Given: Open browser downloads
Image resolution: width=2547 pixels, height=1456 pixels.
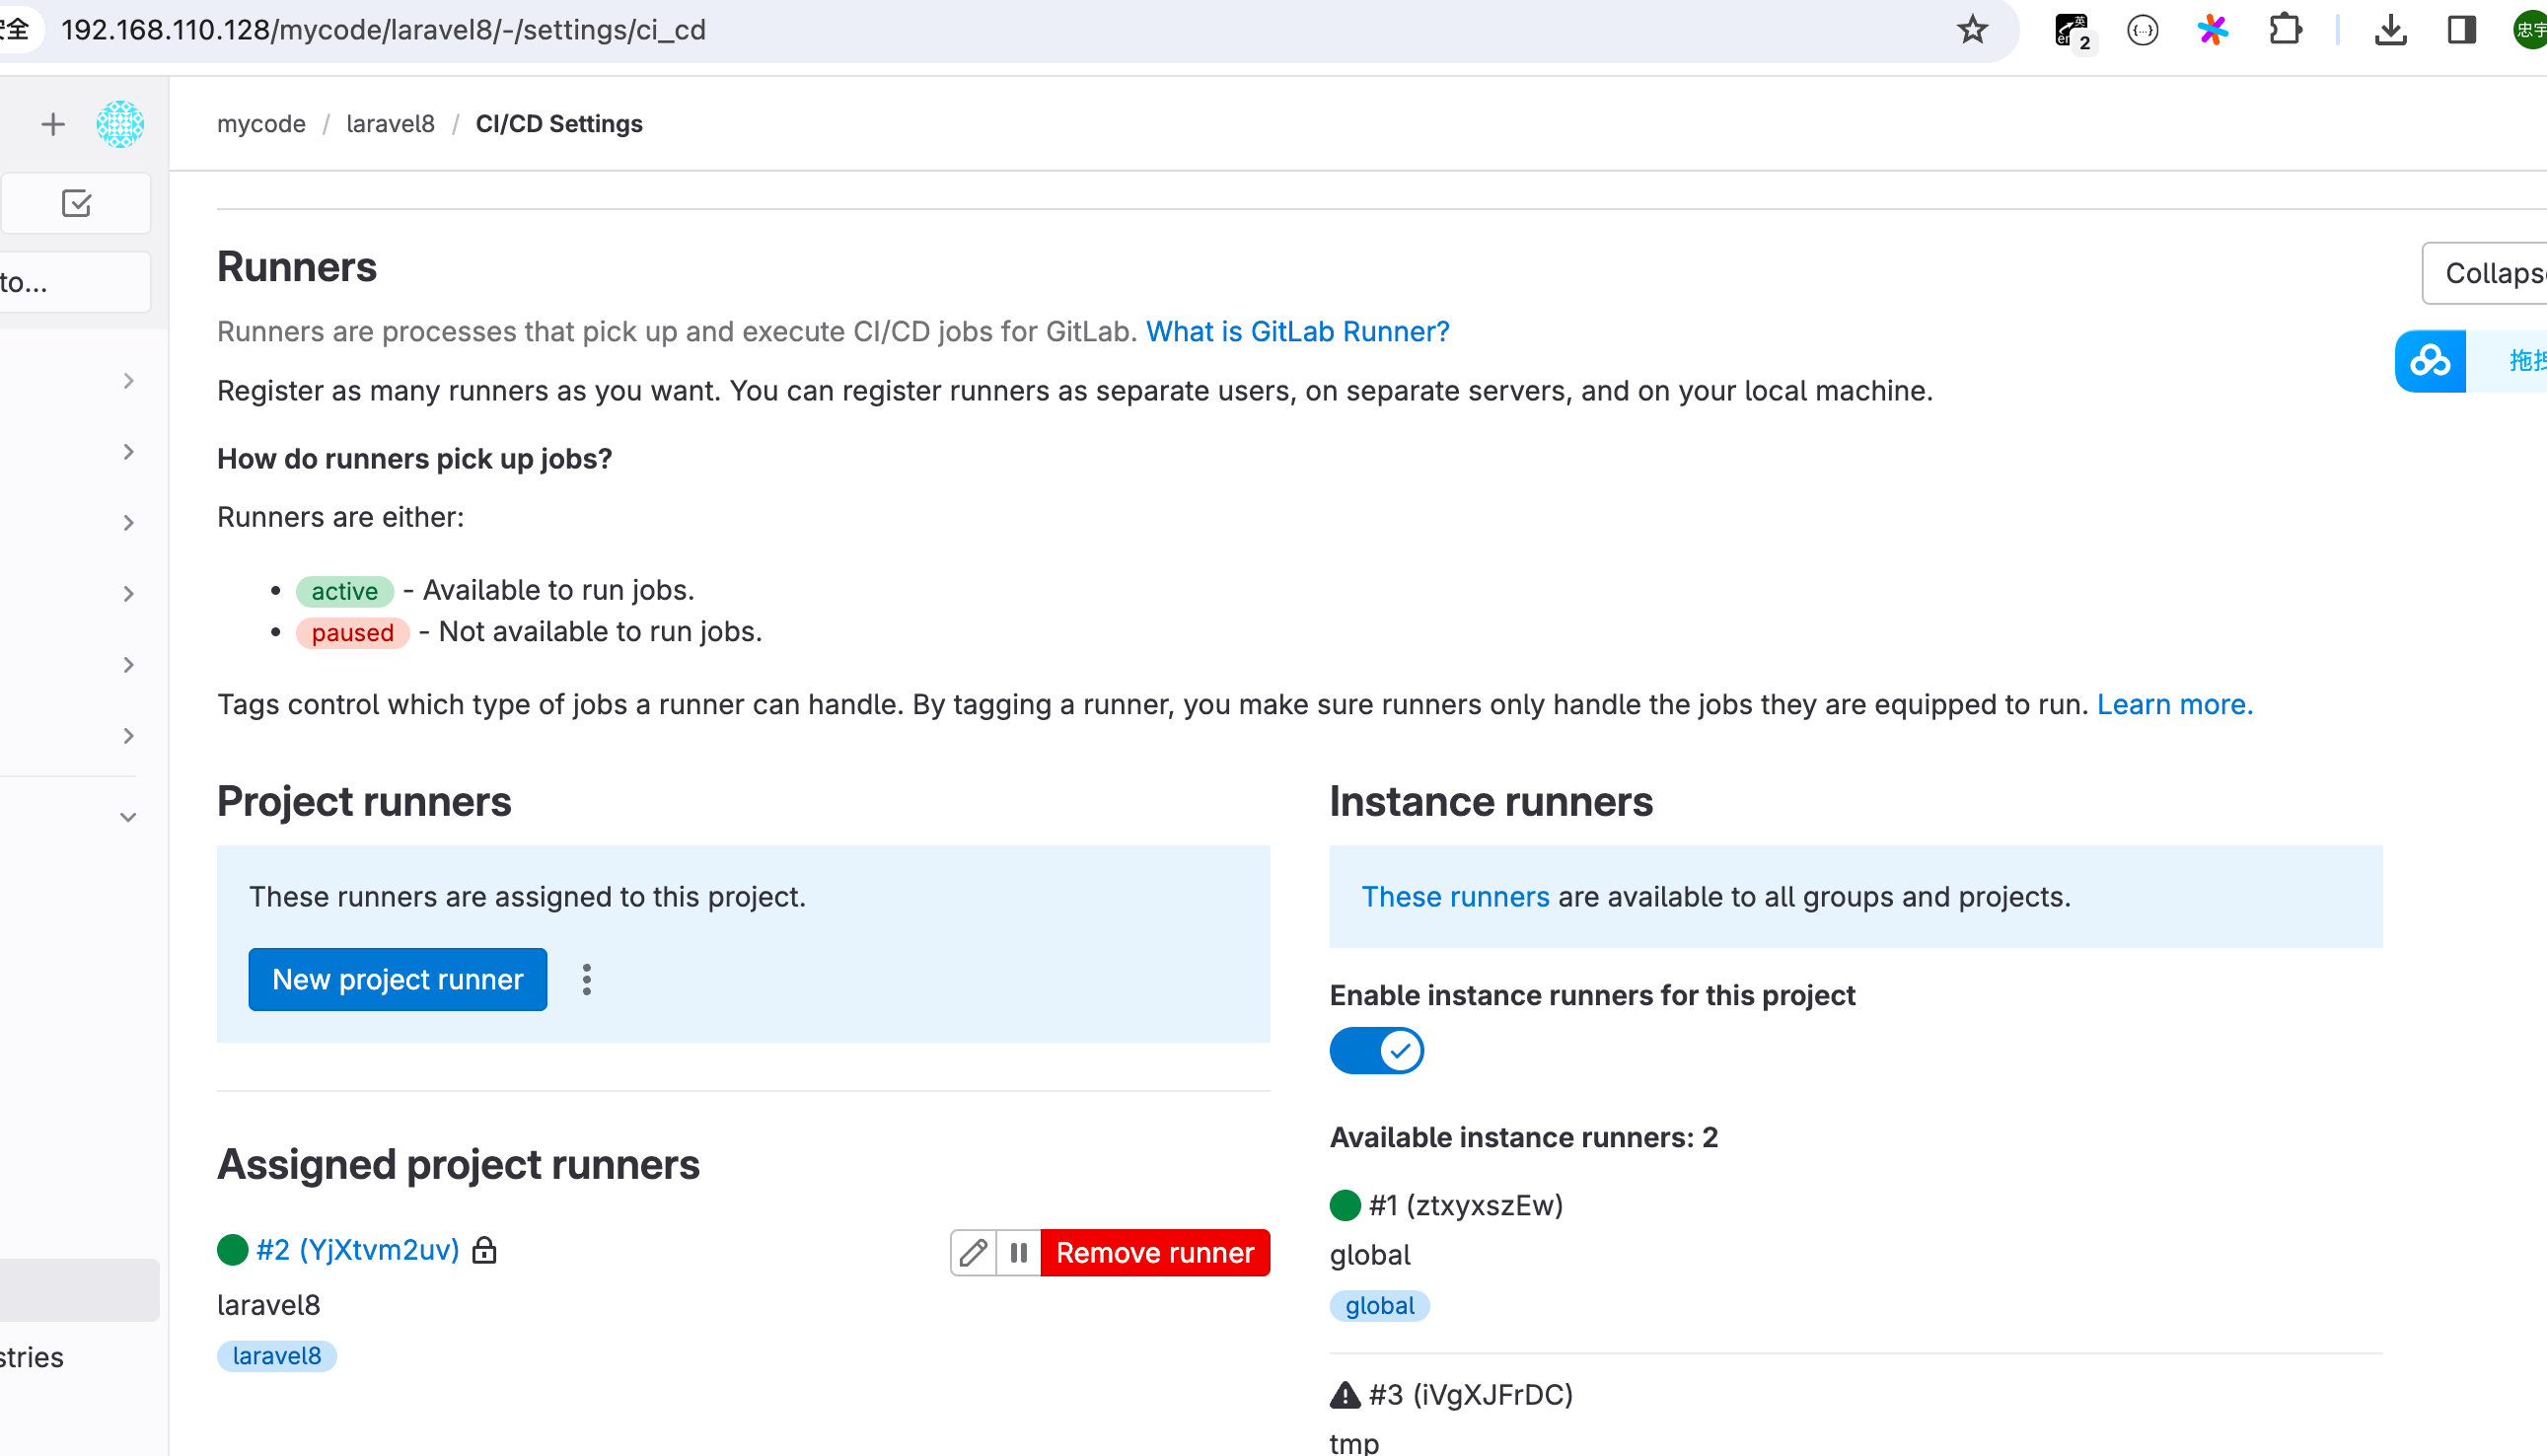Looking at the screenshot, I should tap(2390, 30).
